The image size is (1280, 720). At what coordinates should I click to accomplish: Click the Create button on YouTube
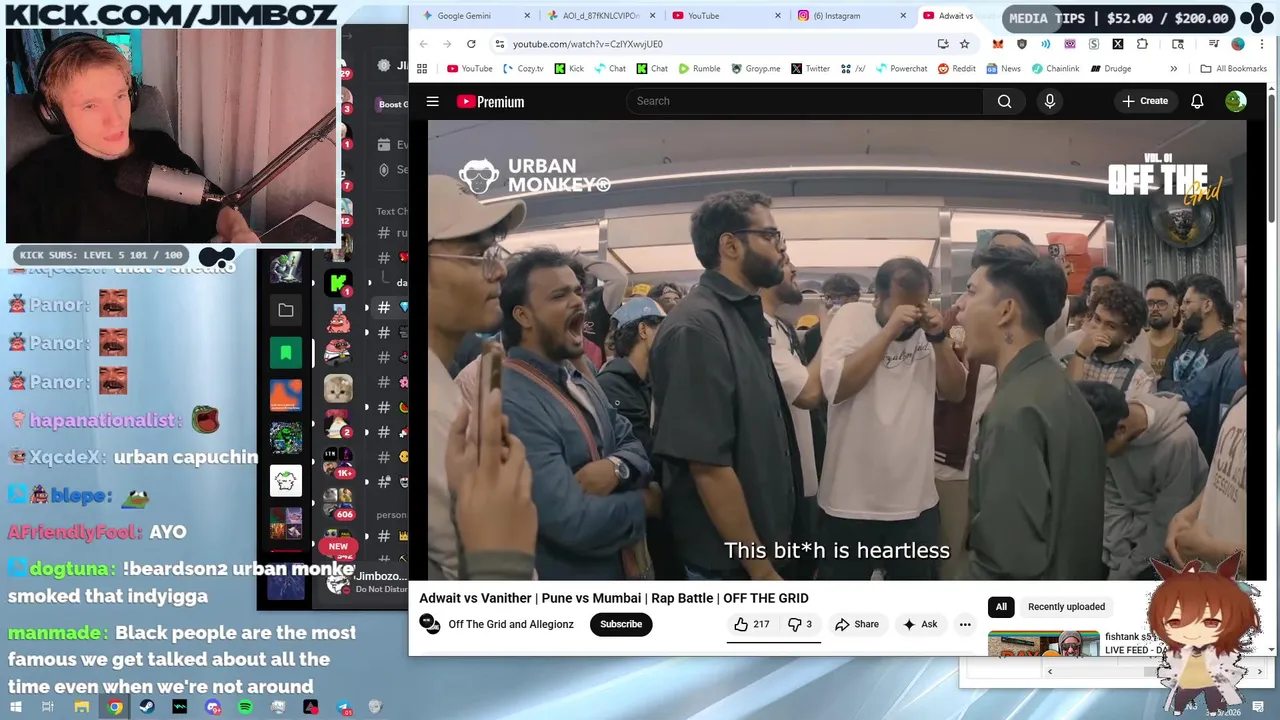pos(1145,101)
